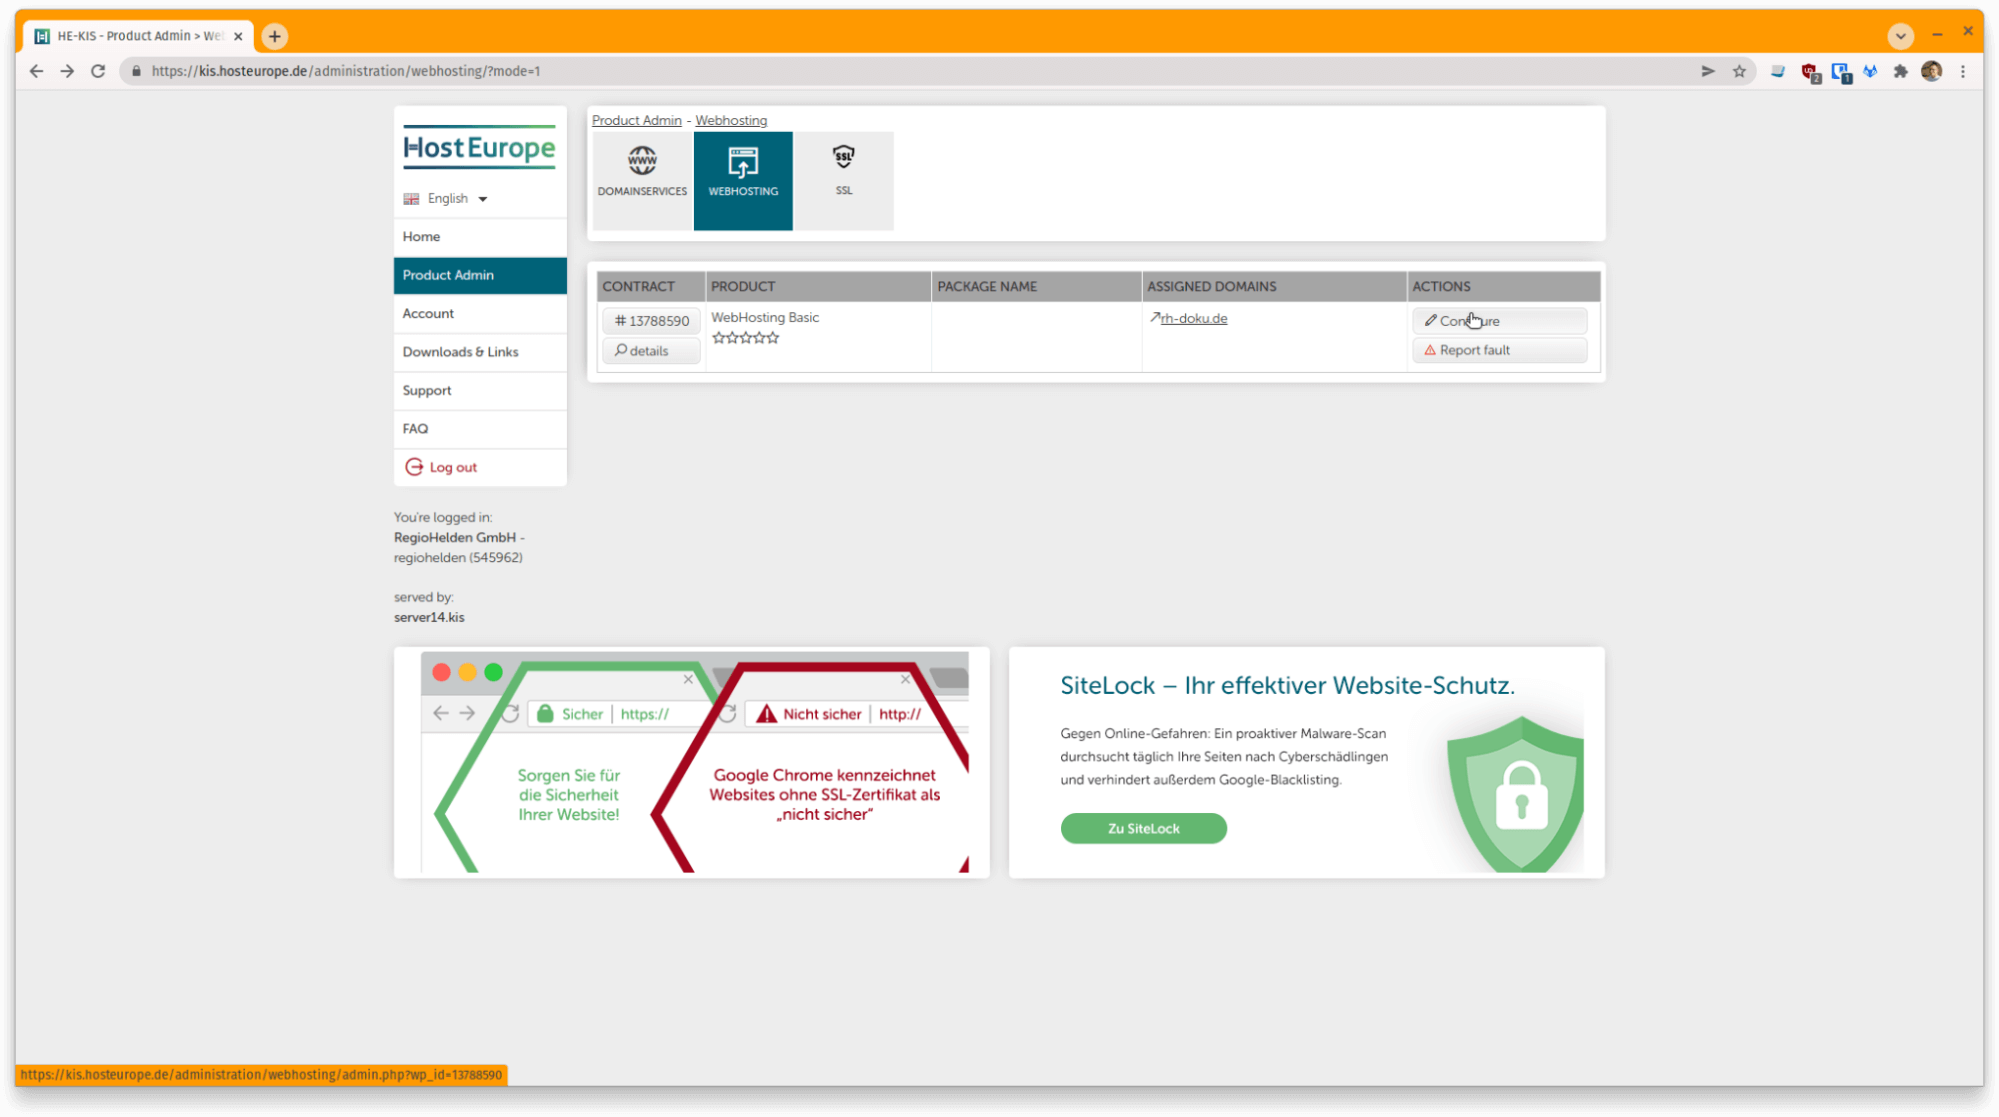Go forward with the browser forward arrow
Viewport: 1999px width, 1117px height.
click(67, 71)
